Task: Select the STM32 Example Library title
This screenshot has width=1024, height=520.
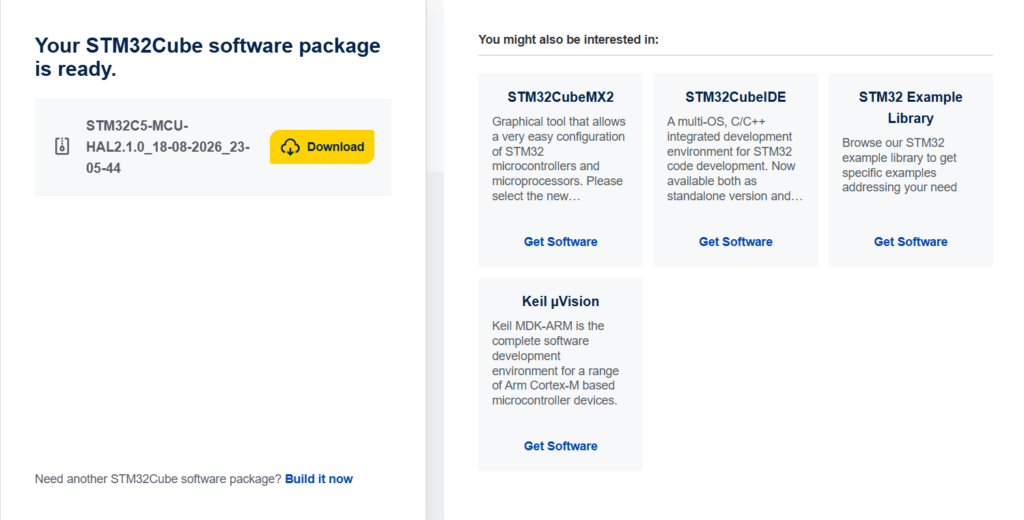Action: click(910, 108)
